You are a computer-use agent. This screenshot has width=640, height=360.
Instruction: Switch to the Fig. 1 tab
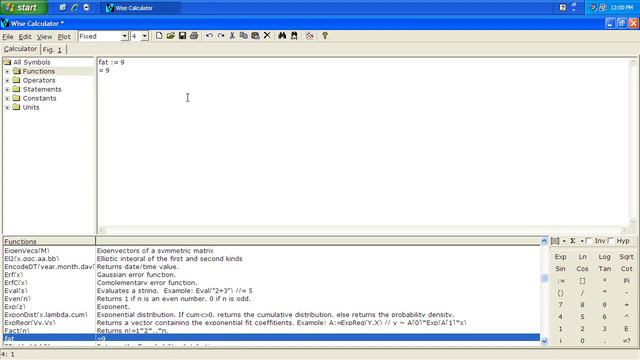(x=52, y=50)
